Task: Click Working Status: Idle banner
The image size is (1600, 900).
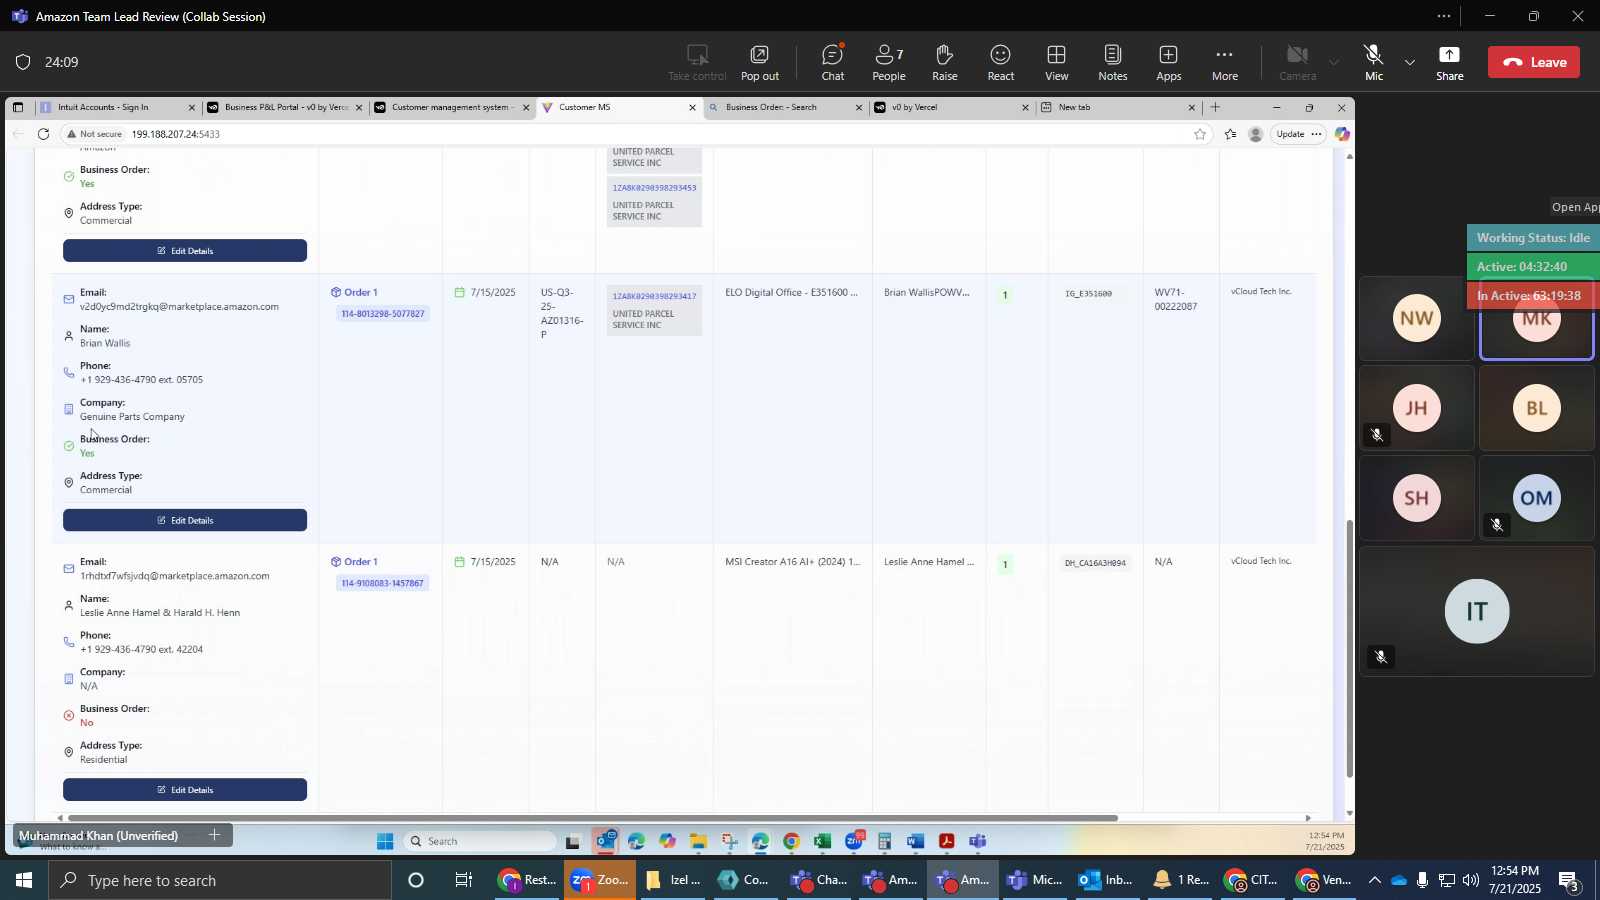Action: coord(1533,238)
